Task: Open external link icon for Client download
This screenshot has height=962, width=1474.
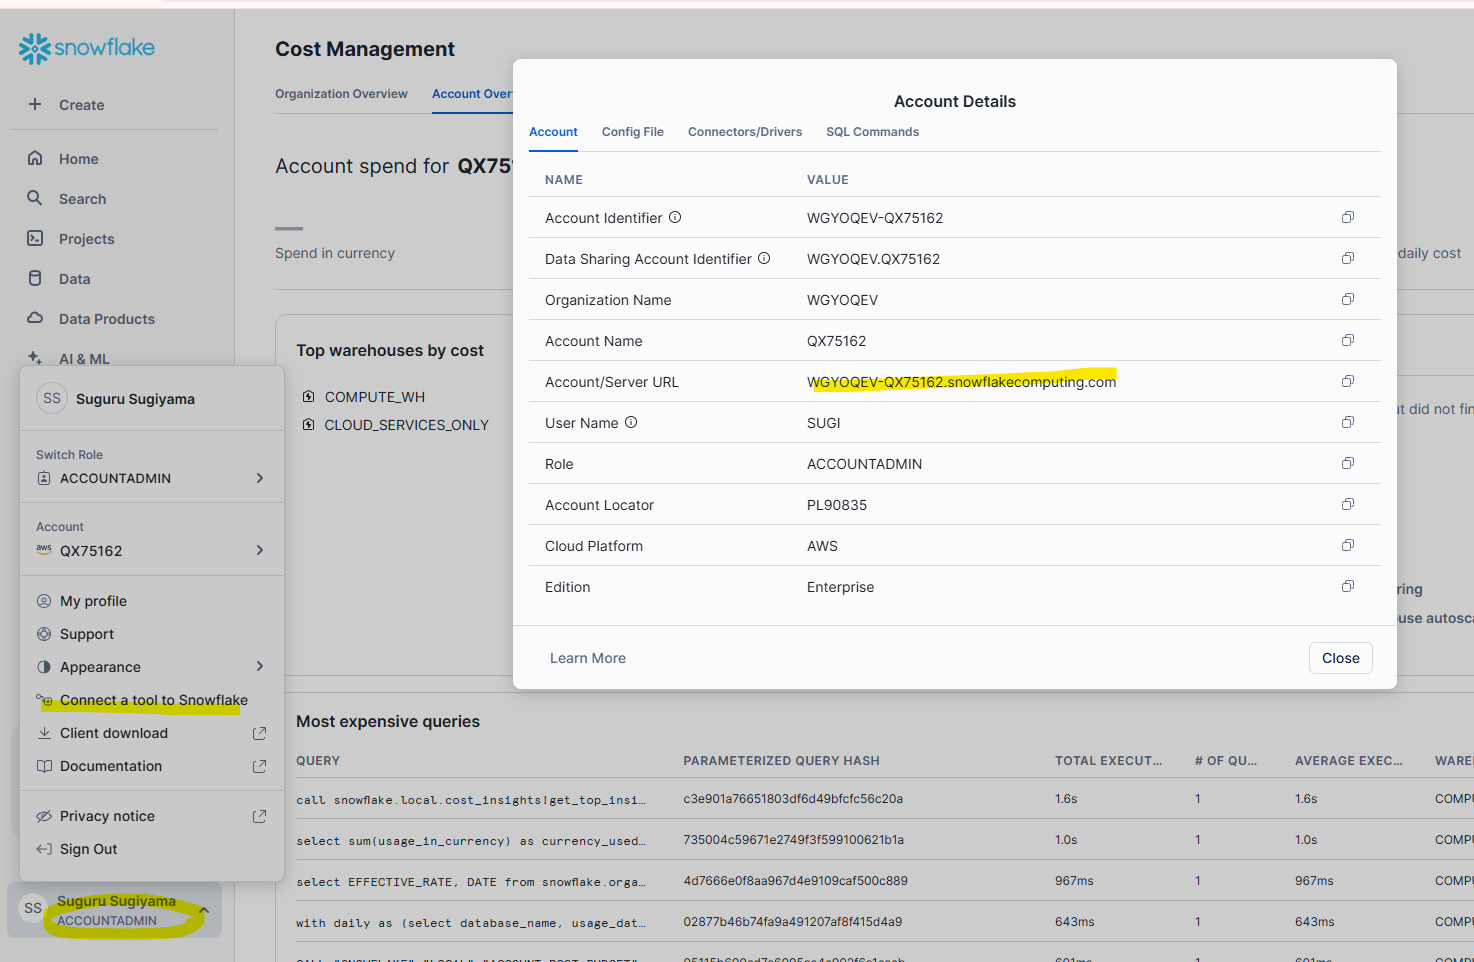Action: coord(260,733)
